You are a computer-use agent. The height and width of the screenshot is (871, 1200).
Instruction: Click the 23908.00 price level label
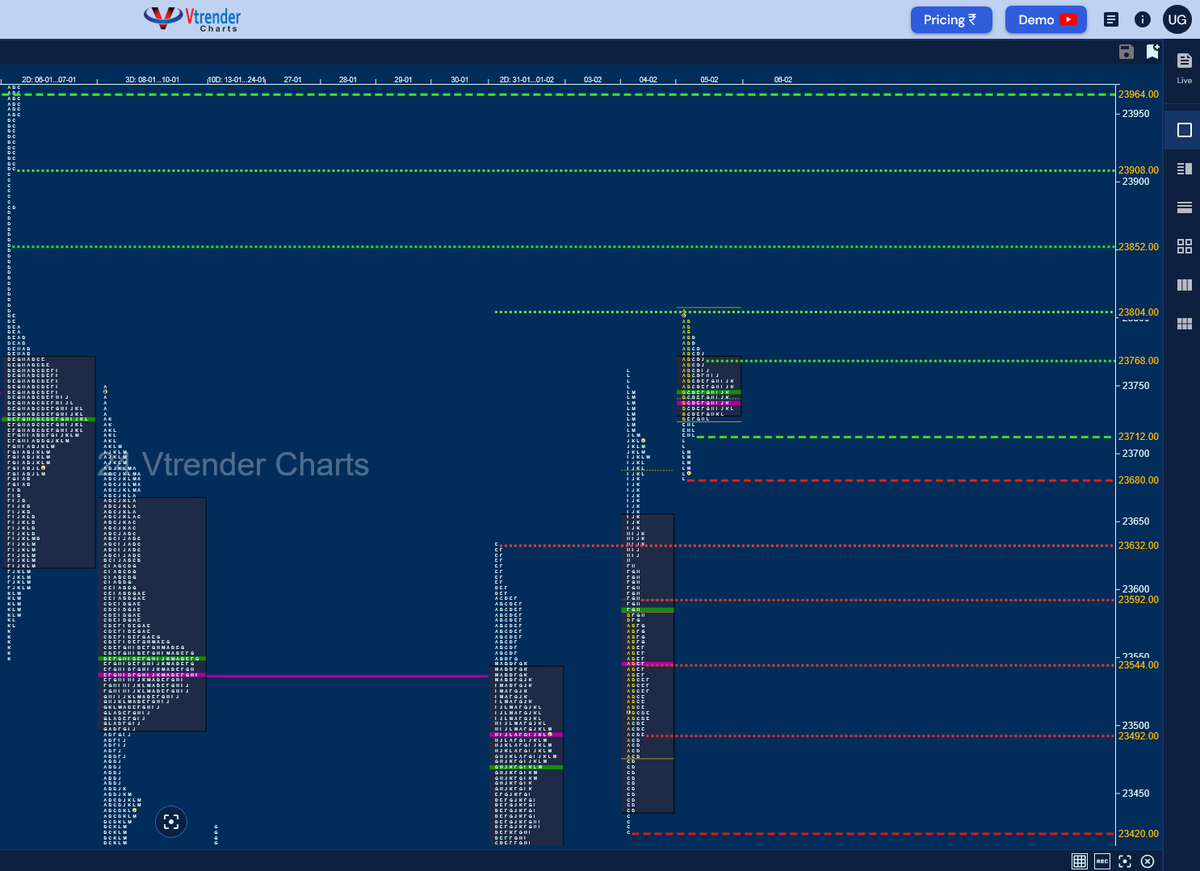(1139, 170)
